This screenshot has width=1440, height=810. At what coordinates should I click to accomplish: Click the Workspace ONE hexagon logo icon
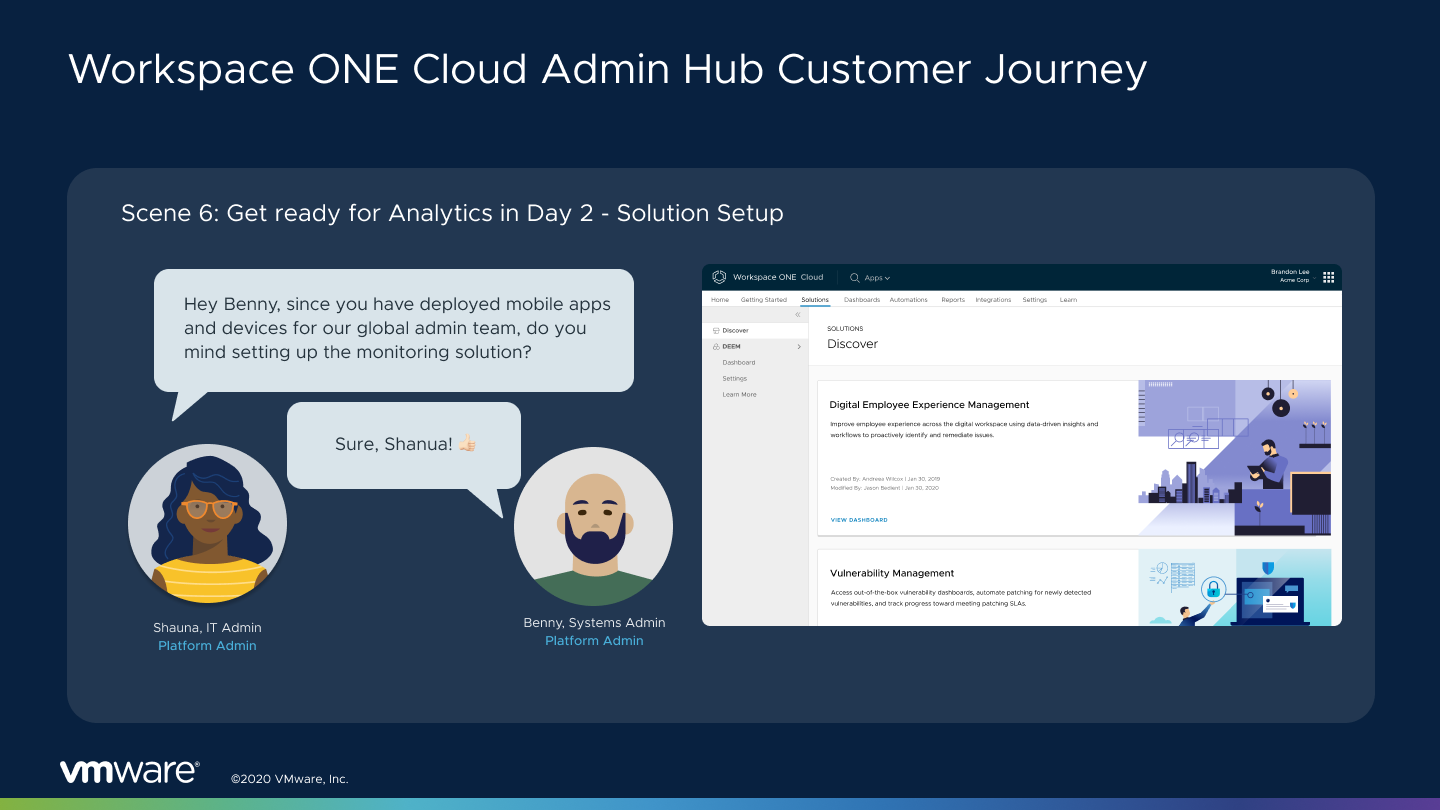pos(719,277)
